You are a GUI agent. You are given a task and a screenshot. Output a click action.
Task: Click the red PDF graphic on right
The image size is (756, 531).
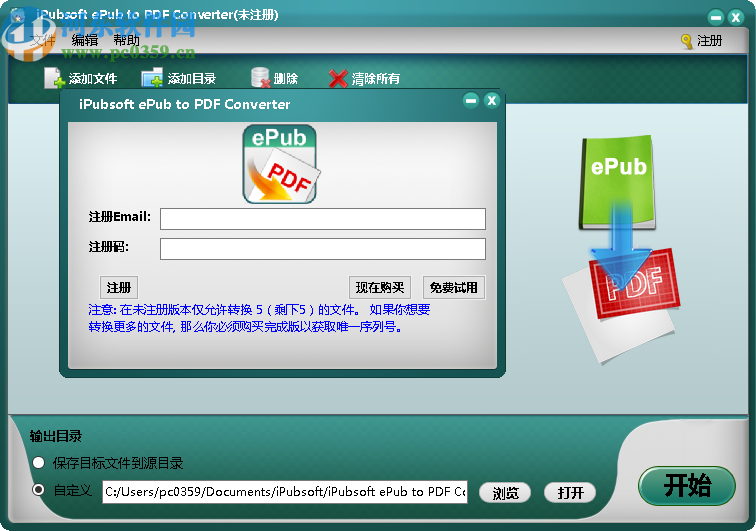(x=633, y=283)
